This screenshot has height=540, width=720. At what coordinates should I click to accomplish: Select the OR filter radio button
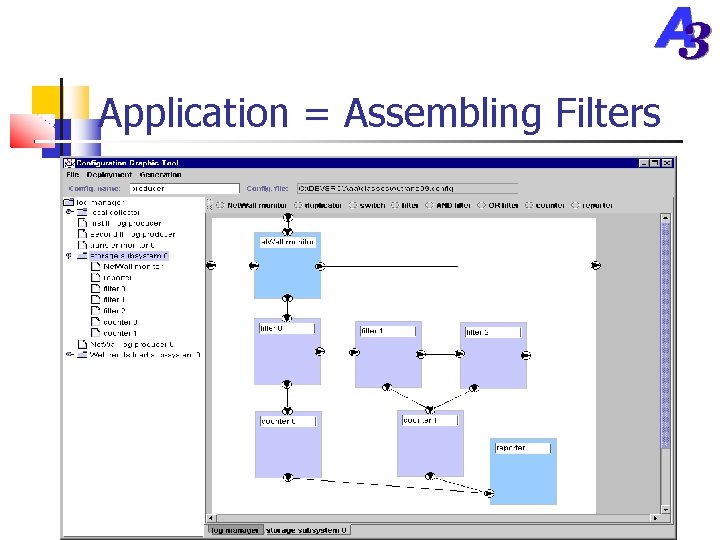click(481, 205)
